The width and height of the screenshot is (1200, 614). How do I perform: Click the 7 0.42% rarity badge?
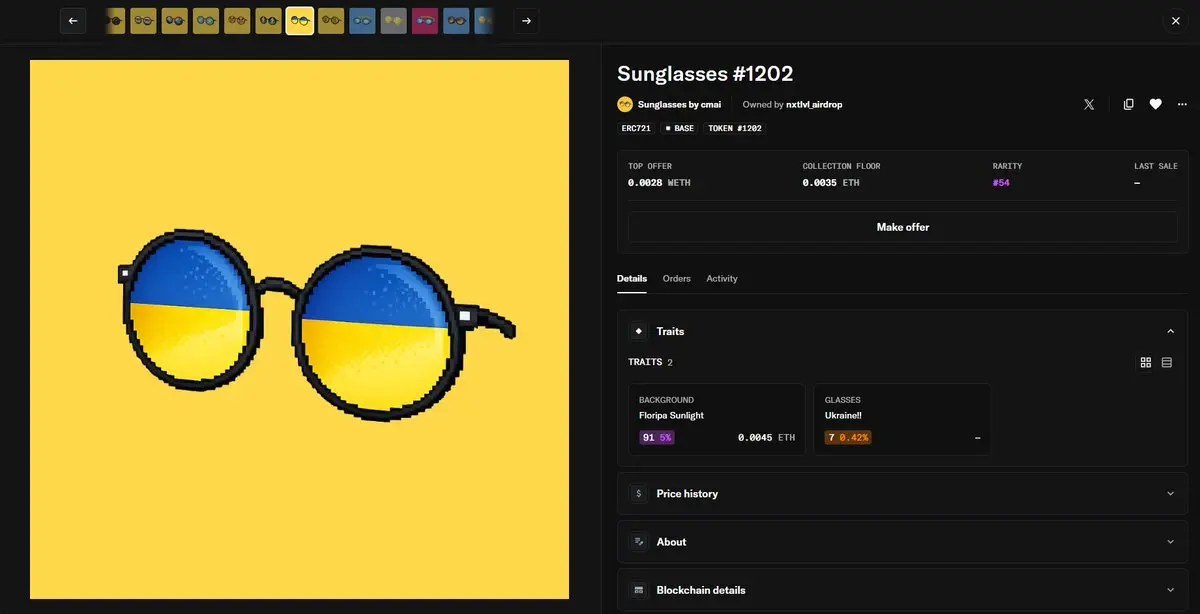(847, 437)
